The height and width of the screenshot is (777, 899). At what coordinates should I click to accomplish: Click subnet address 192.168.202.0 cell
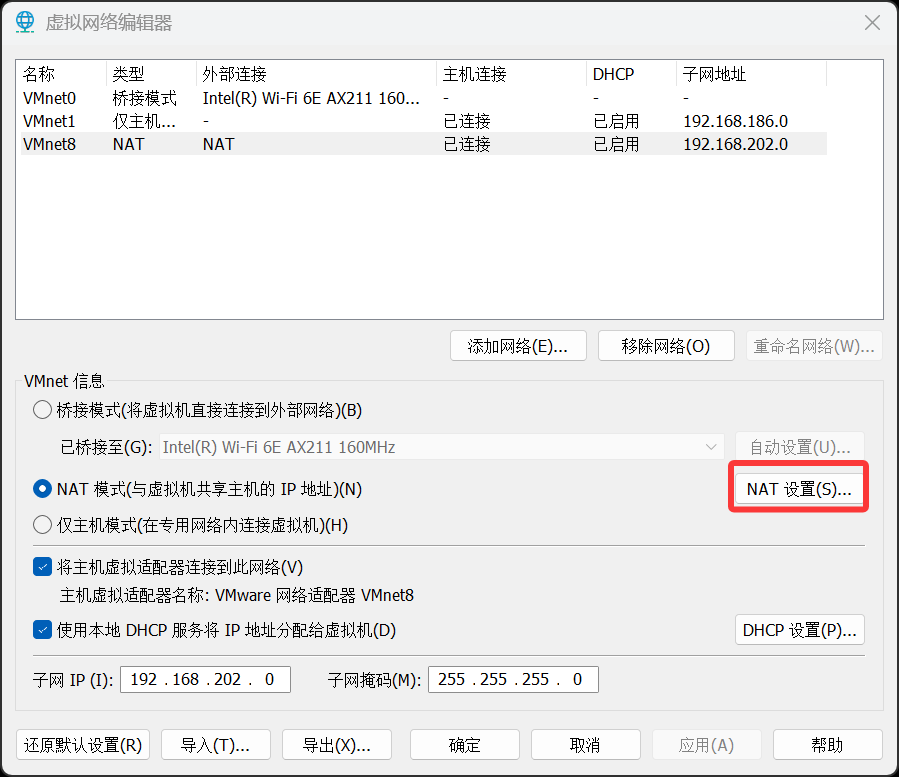coord(736,144)
